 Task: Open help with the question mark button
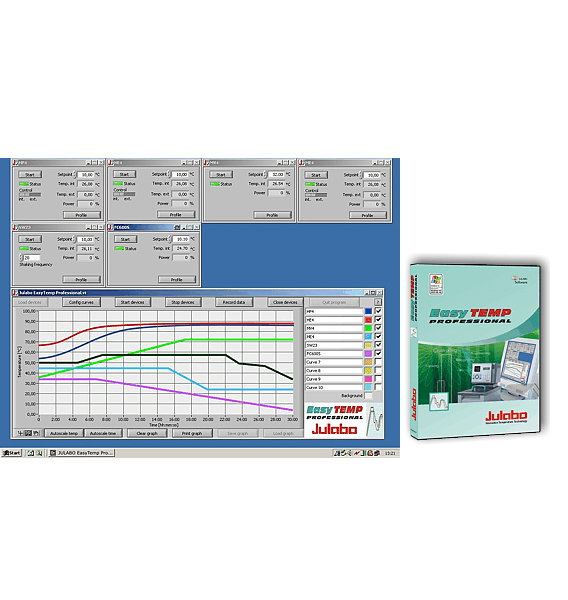tap(378, 302)
